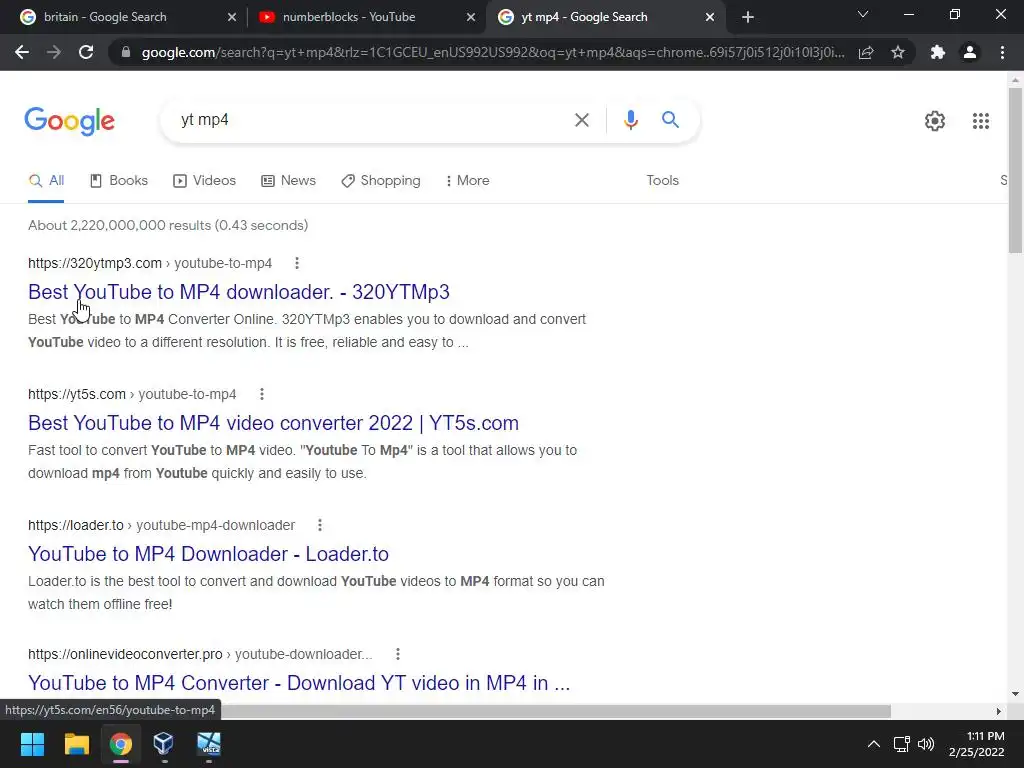
Task: Share this page icon in address bar
Action: (x=866, y=52)
